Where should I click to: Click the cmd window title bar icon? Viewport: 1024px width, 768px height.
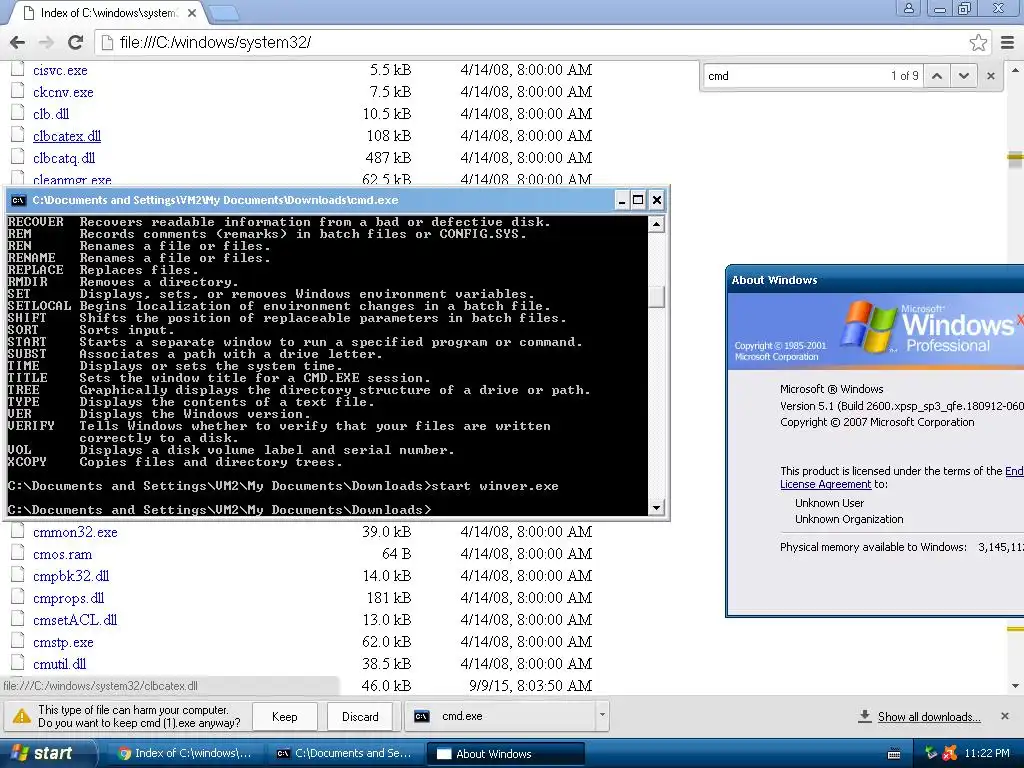[x=18, y=200]
